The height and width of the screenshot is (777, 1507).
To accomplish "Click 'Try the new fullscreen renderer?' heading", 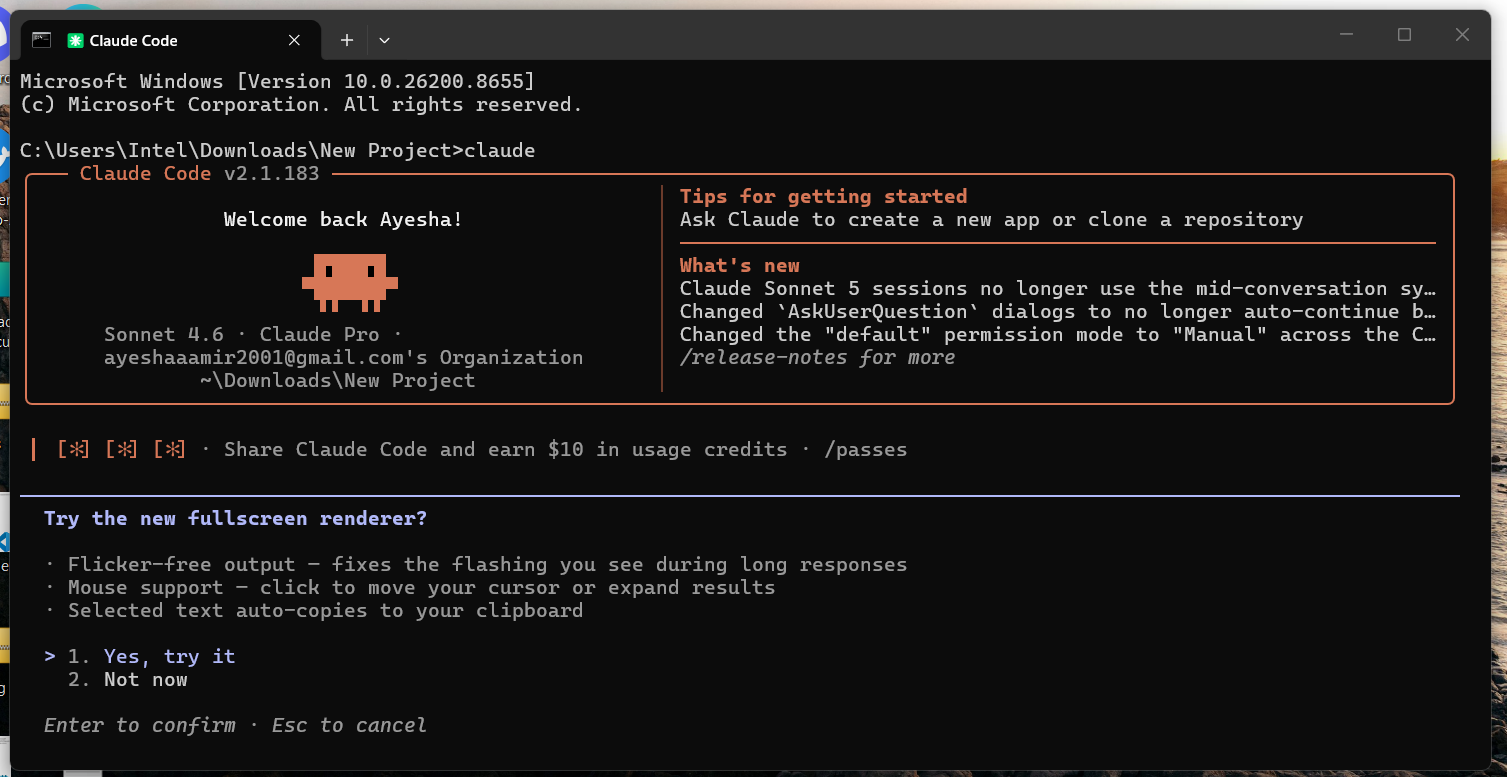I will 235,518.
